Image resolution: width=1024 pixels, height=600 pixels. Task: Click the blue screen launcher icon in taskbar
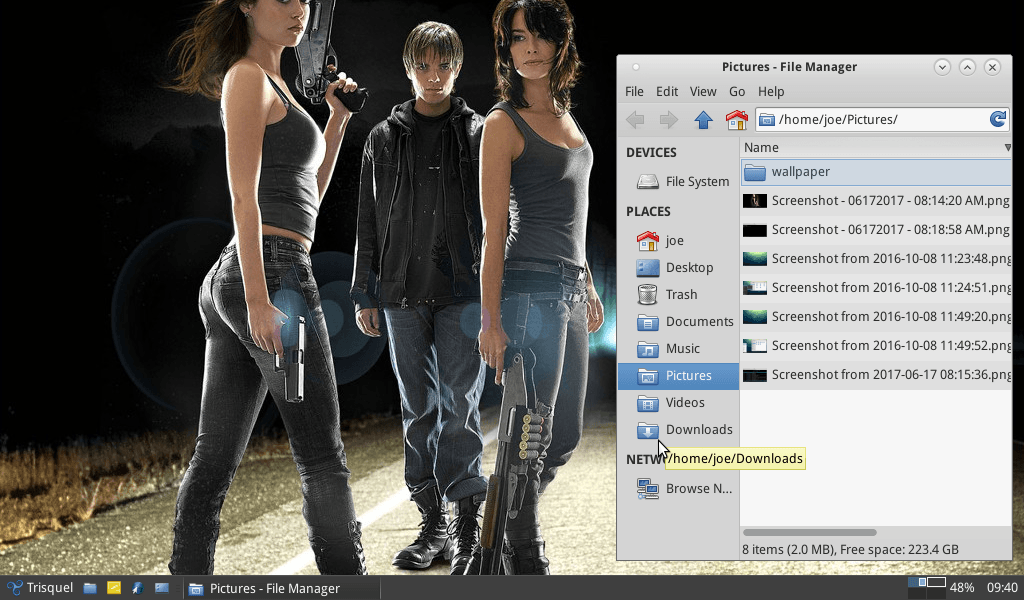tap(161, 588)
